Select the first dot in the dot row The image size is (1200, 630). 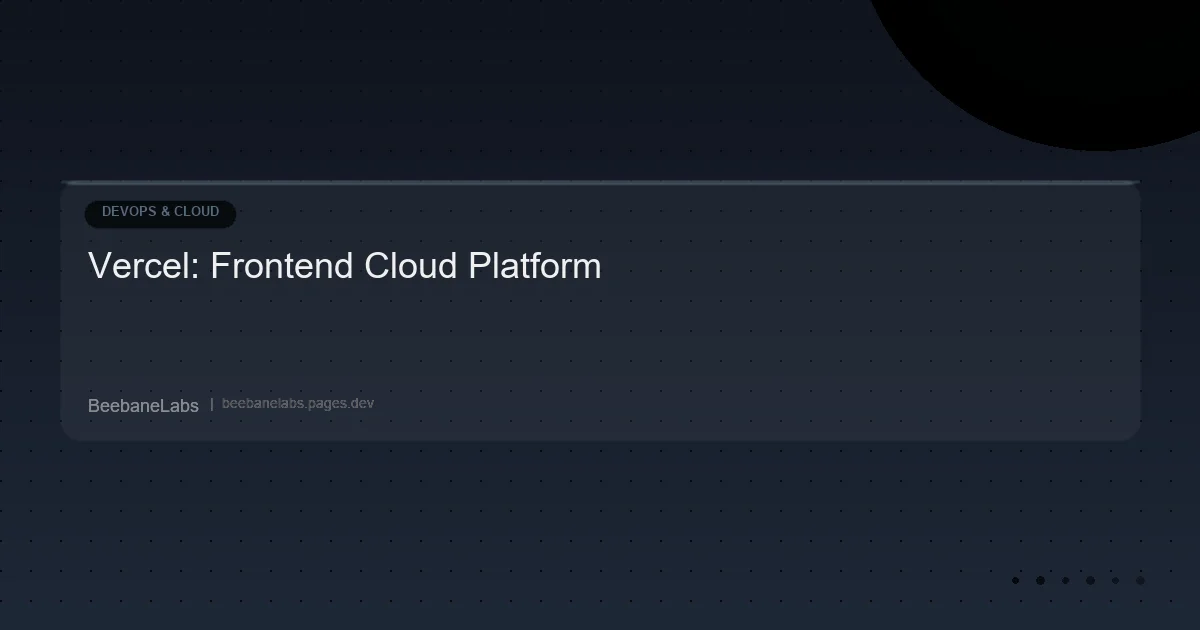click(x=1015, y=580)
